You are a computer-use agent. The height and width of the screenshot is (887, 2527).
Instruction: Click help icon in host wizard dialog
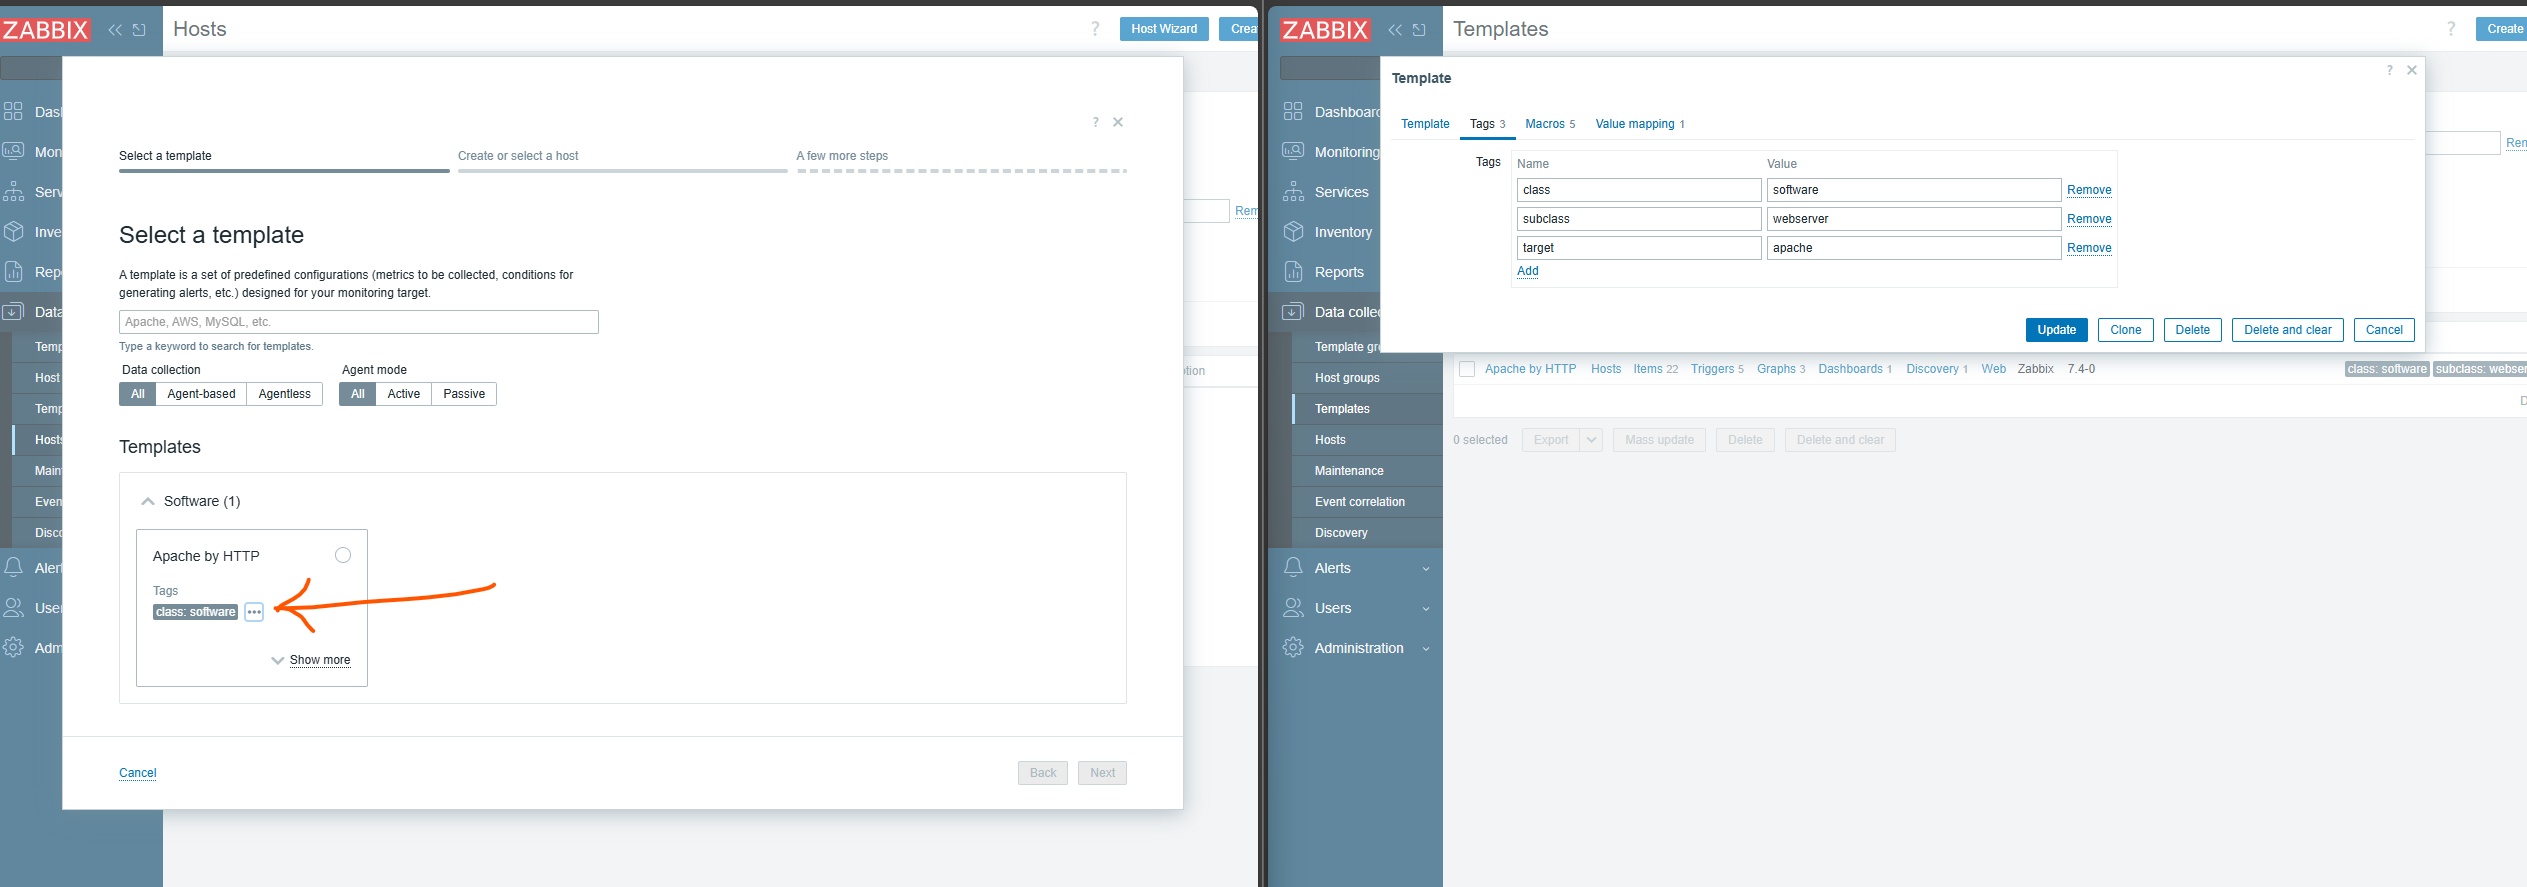click(1096, 122)
